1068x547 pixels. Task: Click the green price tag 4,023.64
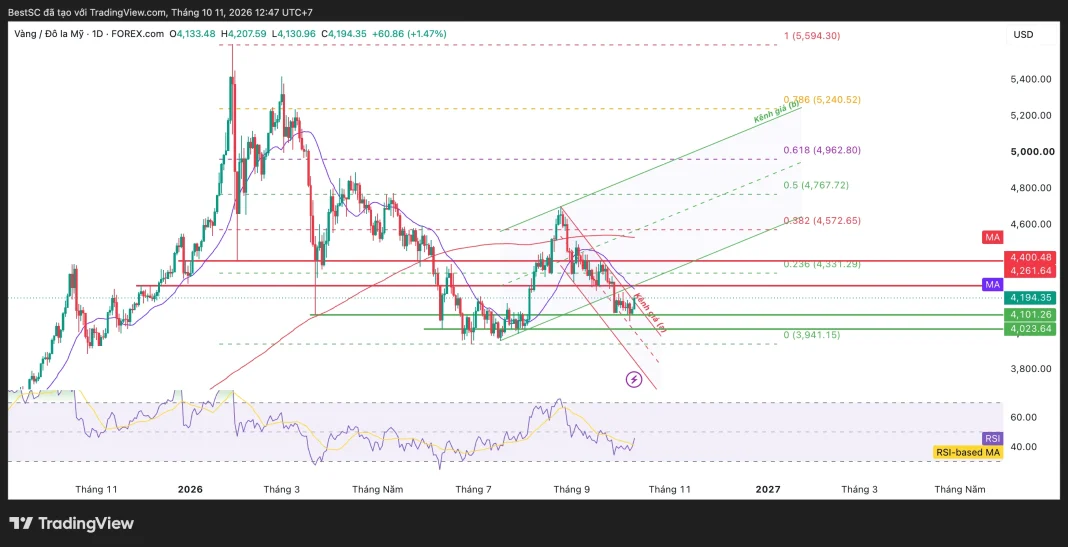tap(1031, 328)
